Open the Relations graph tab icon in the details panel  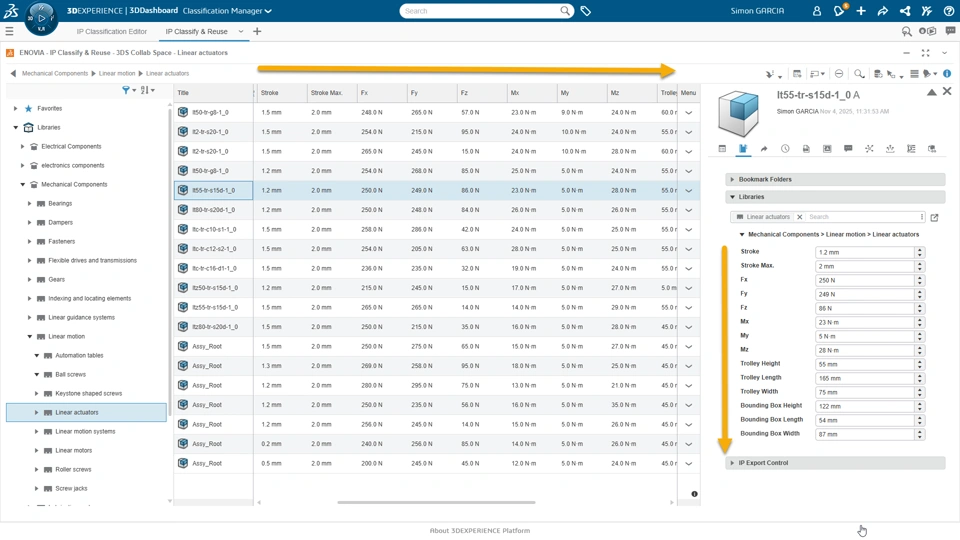[869, 149]
